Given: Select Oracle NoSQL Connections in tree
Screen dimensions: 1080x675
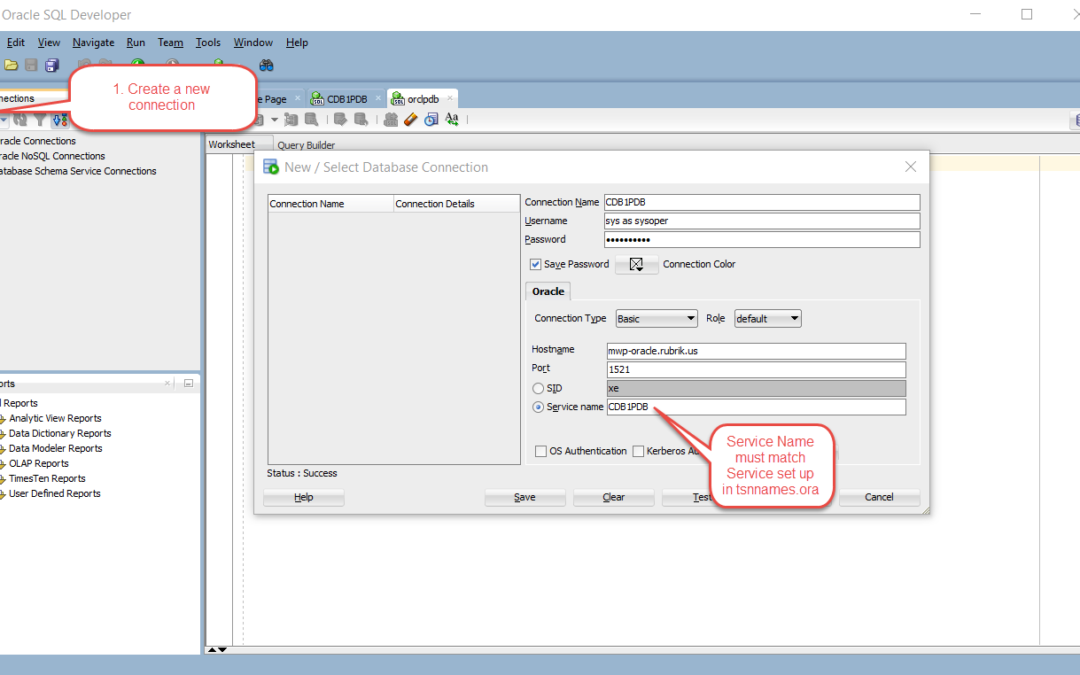Looking at the screenshot, I should tap(52, 156).
